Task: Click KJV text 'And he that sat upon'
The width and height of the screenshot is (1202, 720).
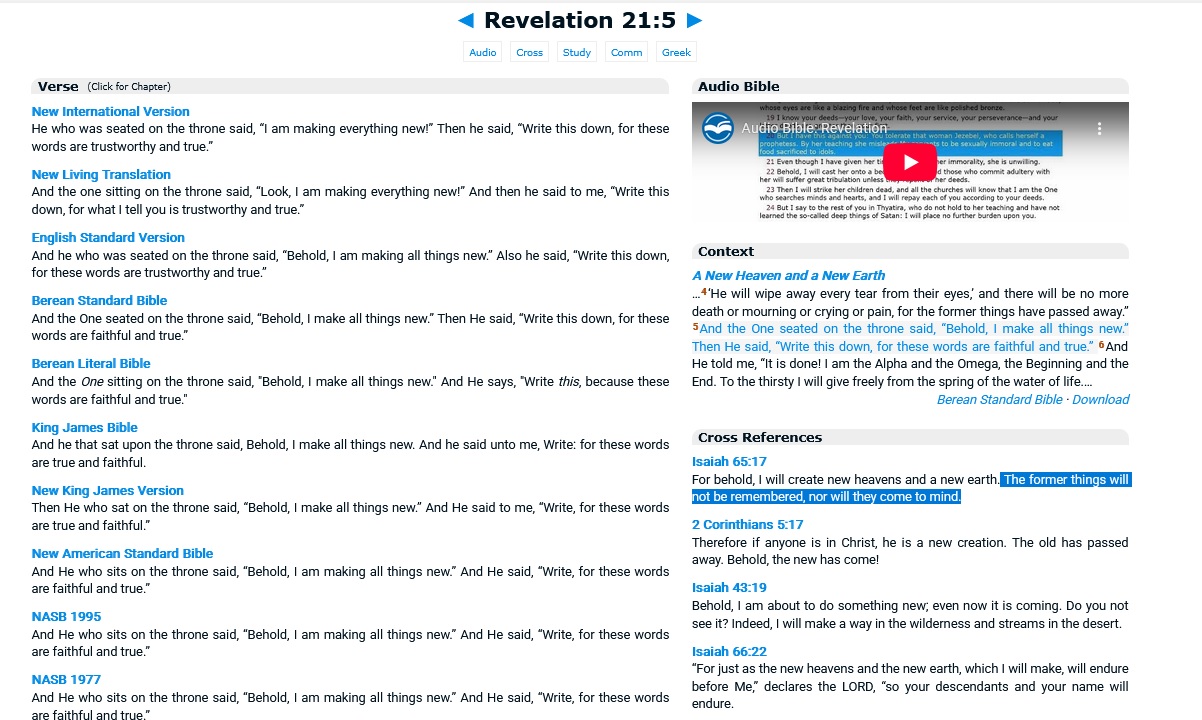Action: (x=95, y=445)
